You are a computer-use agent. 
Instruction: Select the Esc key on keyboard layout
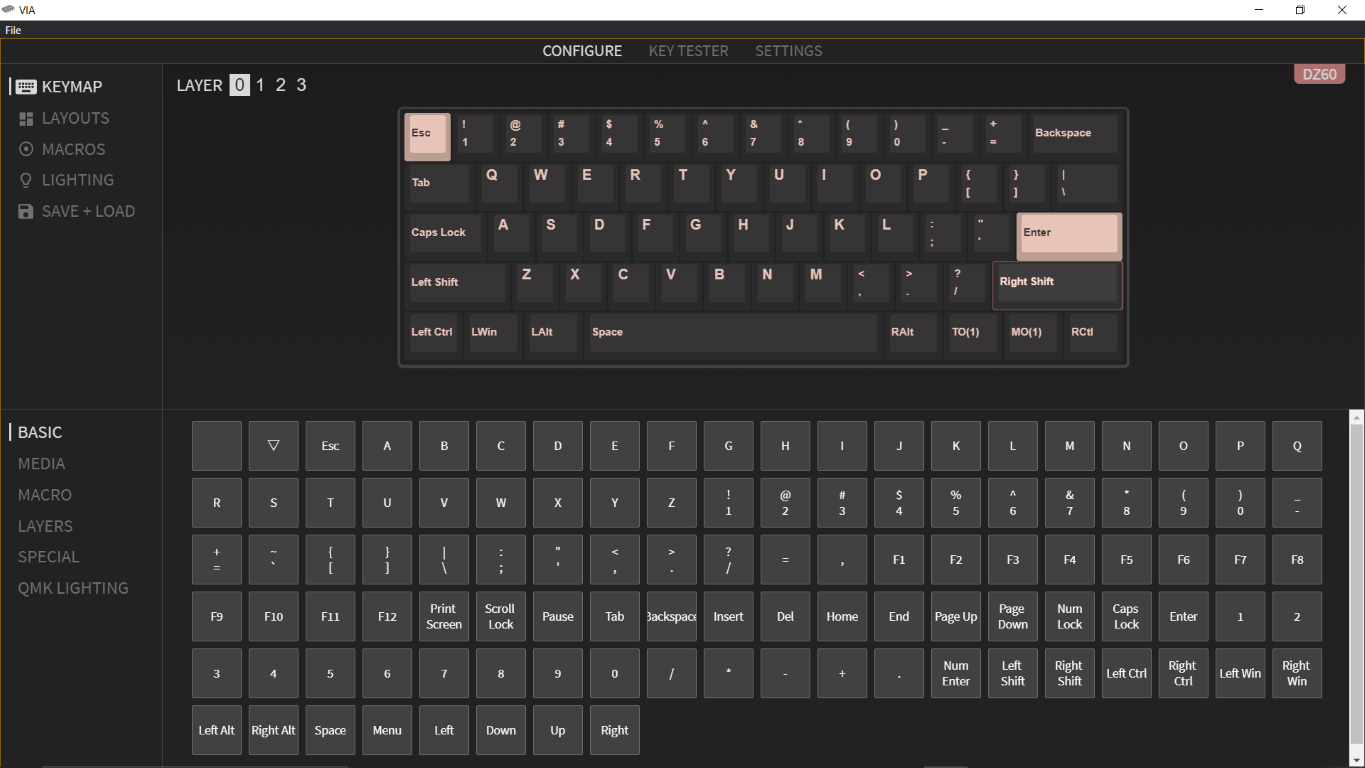point(427,136)
